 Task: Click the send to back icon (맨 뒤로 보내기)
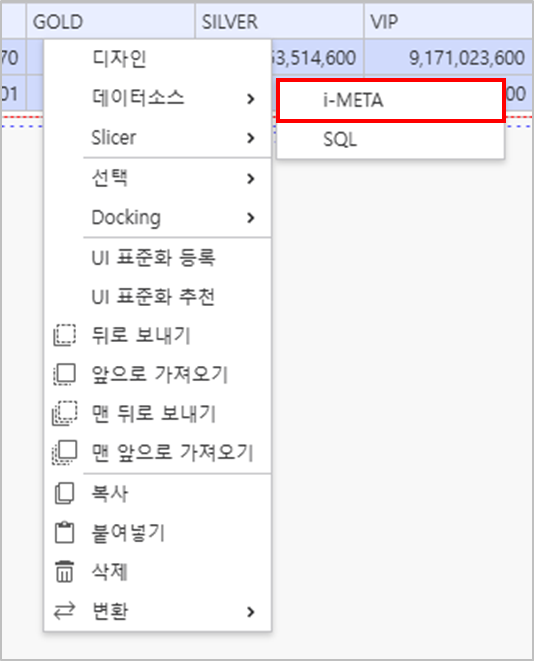click(64, 413)
